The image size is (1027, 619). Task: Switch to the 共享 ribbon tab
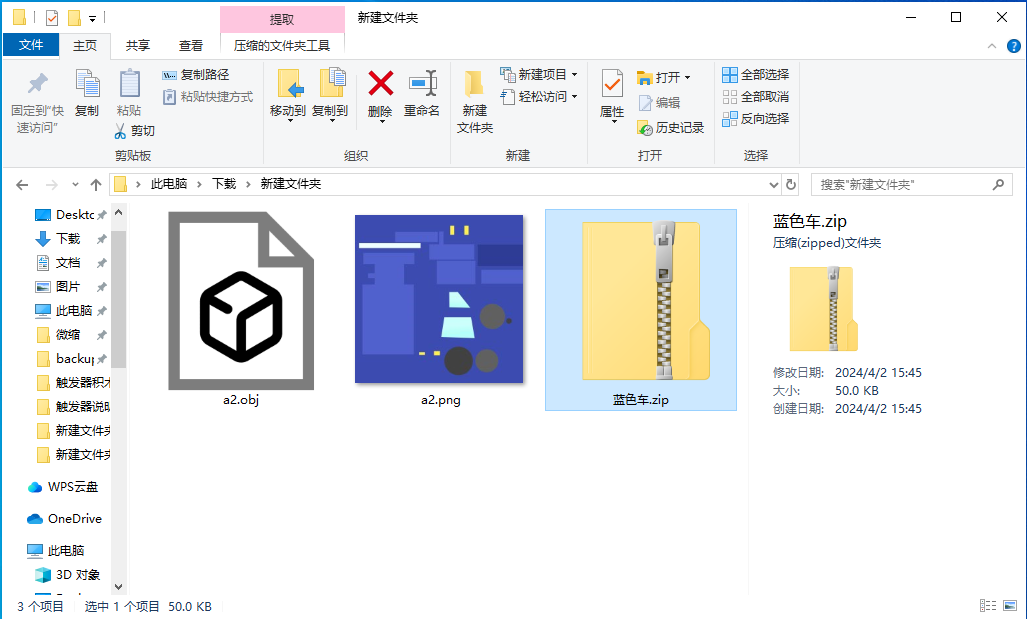click(x=138, y=45)
